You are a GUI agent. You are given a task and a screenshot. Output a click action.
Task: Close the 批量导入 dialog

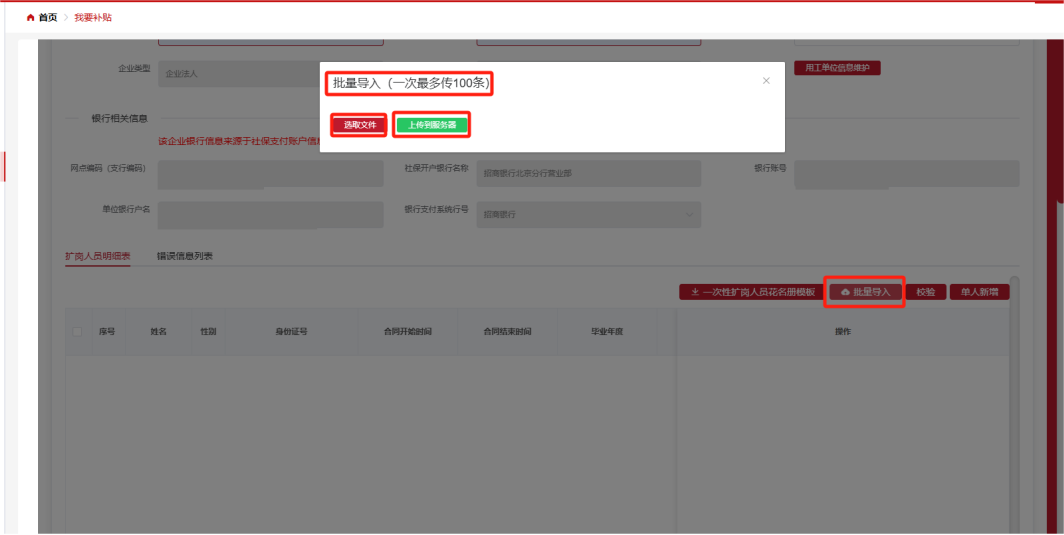pyautogui.click(x=766, y=81)
